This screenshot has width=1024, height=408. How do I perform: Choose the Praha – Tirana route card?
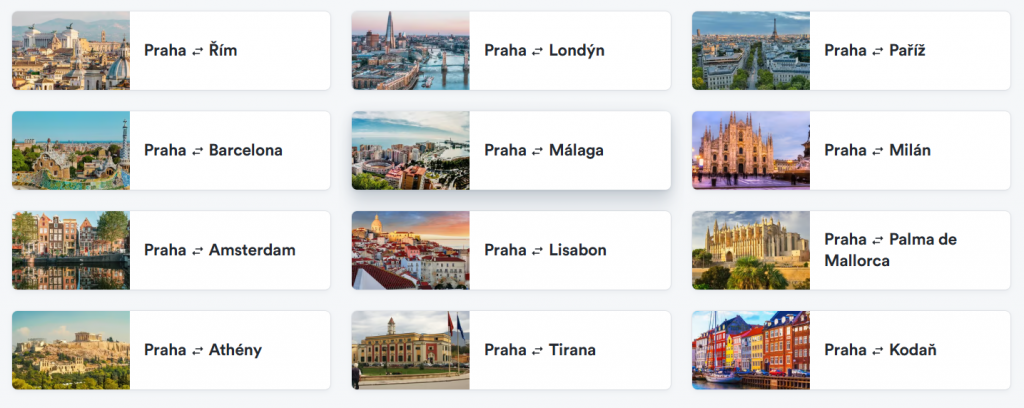511,350
